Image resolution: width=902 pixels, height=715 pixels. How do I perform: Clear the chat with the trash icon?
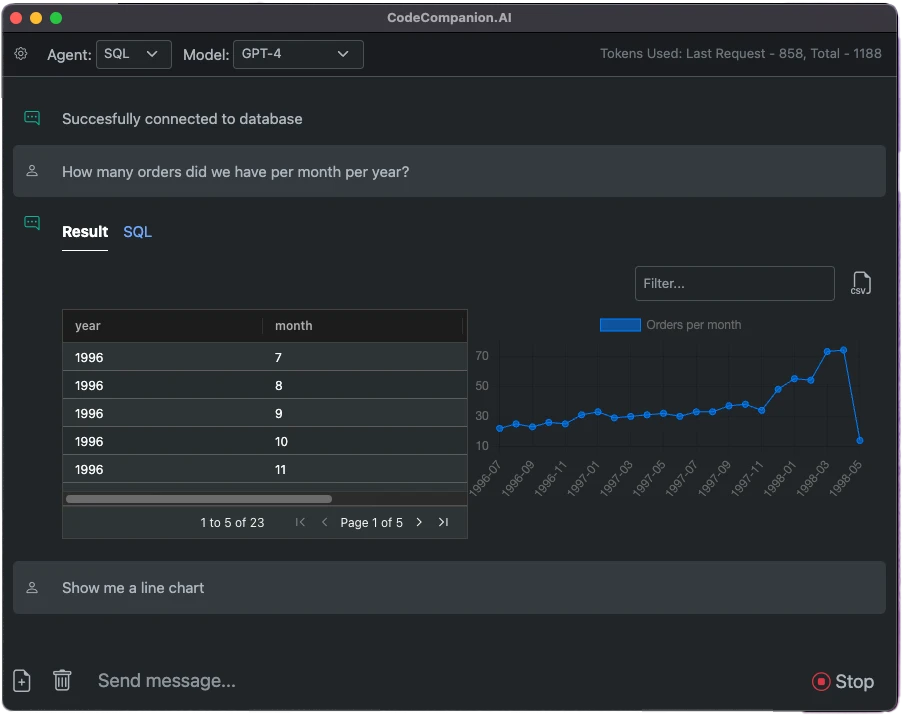pyautogui.click(x=62, y=680)
